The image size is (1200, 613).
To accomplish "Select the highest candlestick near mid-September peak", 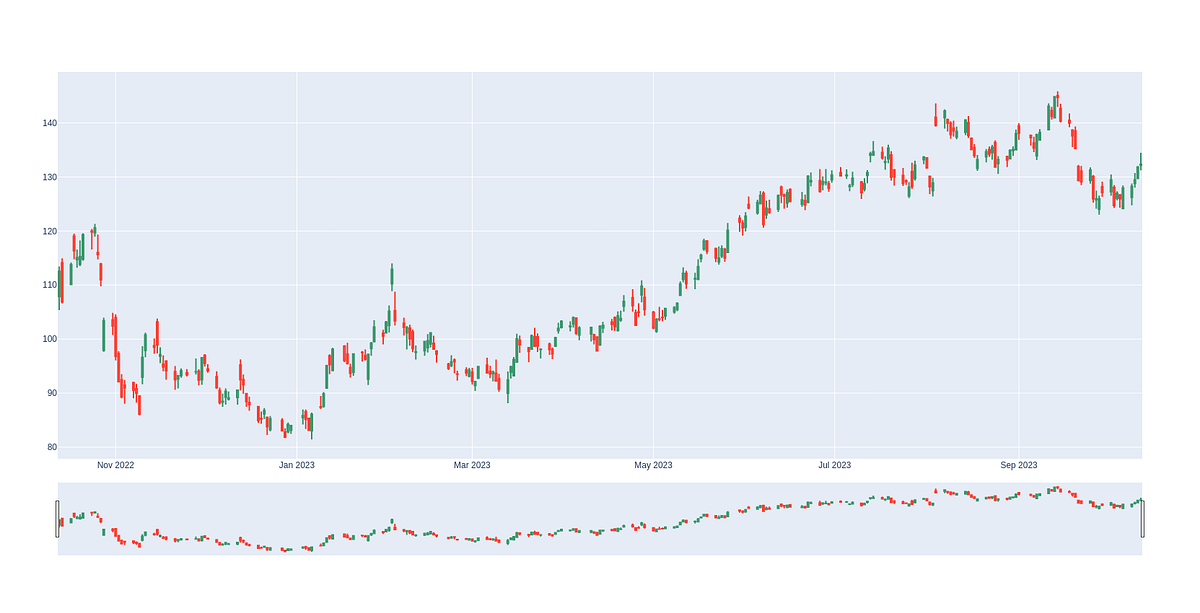I will pos(1056,105).
